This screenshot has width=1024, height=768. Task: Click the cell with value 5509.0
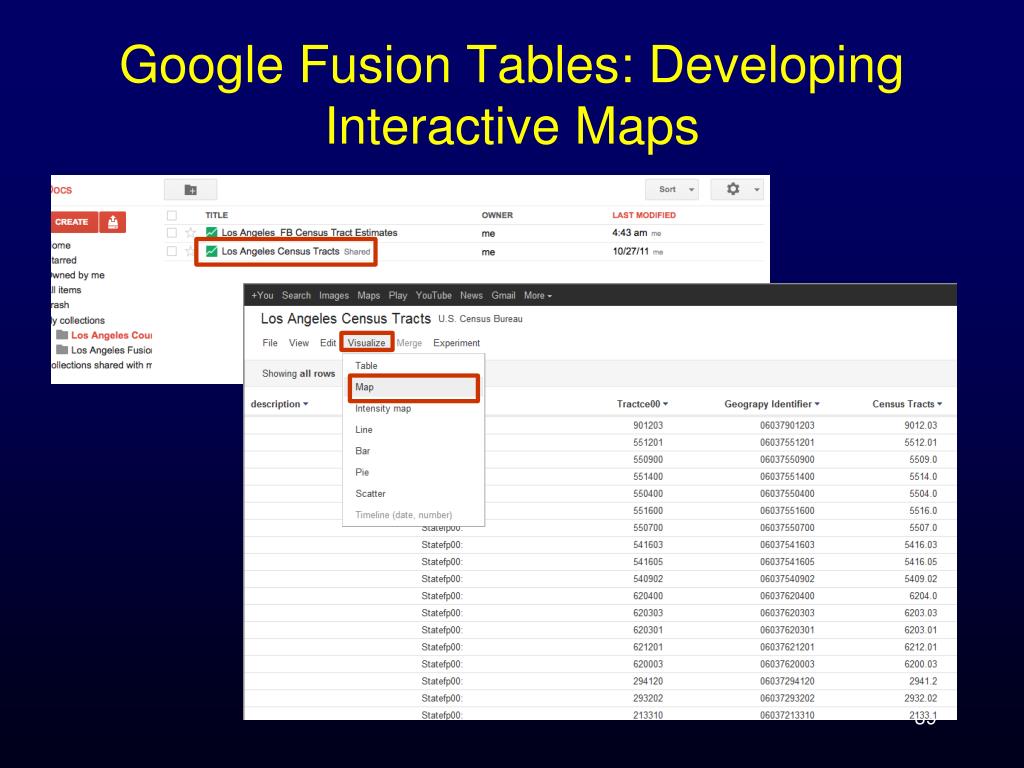click(x=923, y=459)
